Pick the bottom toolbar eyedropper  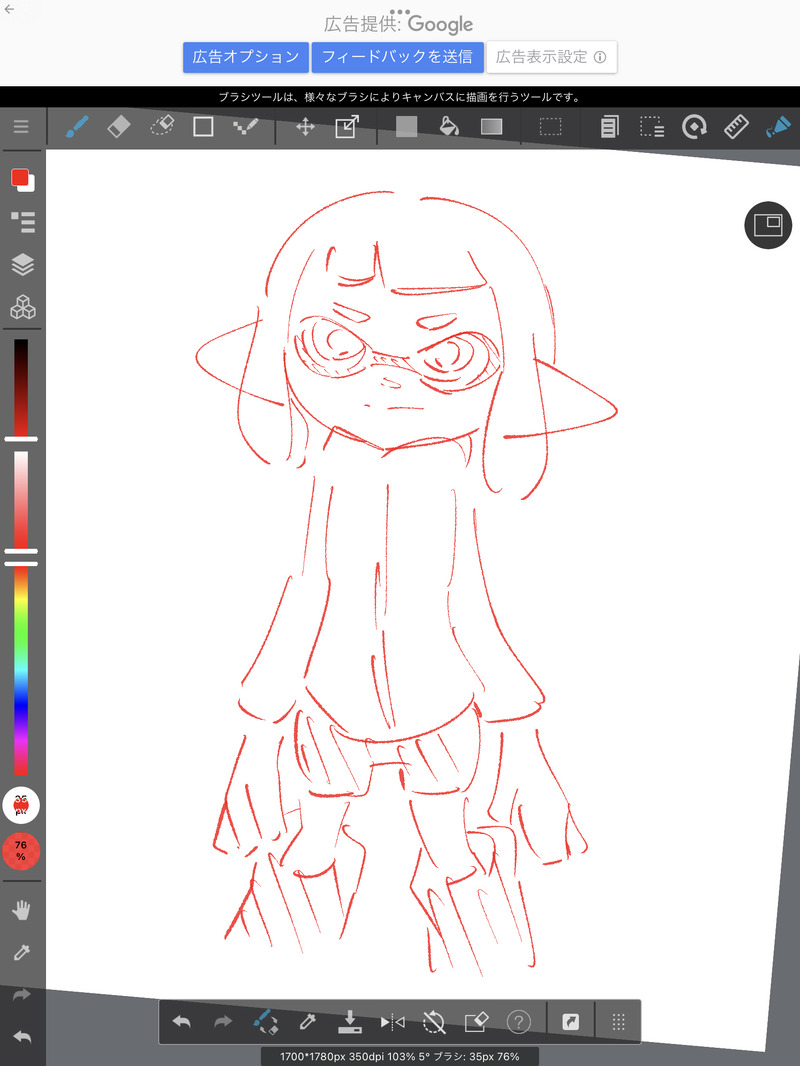307,1021
